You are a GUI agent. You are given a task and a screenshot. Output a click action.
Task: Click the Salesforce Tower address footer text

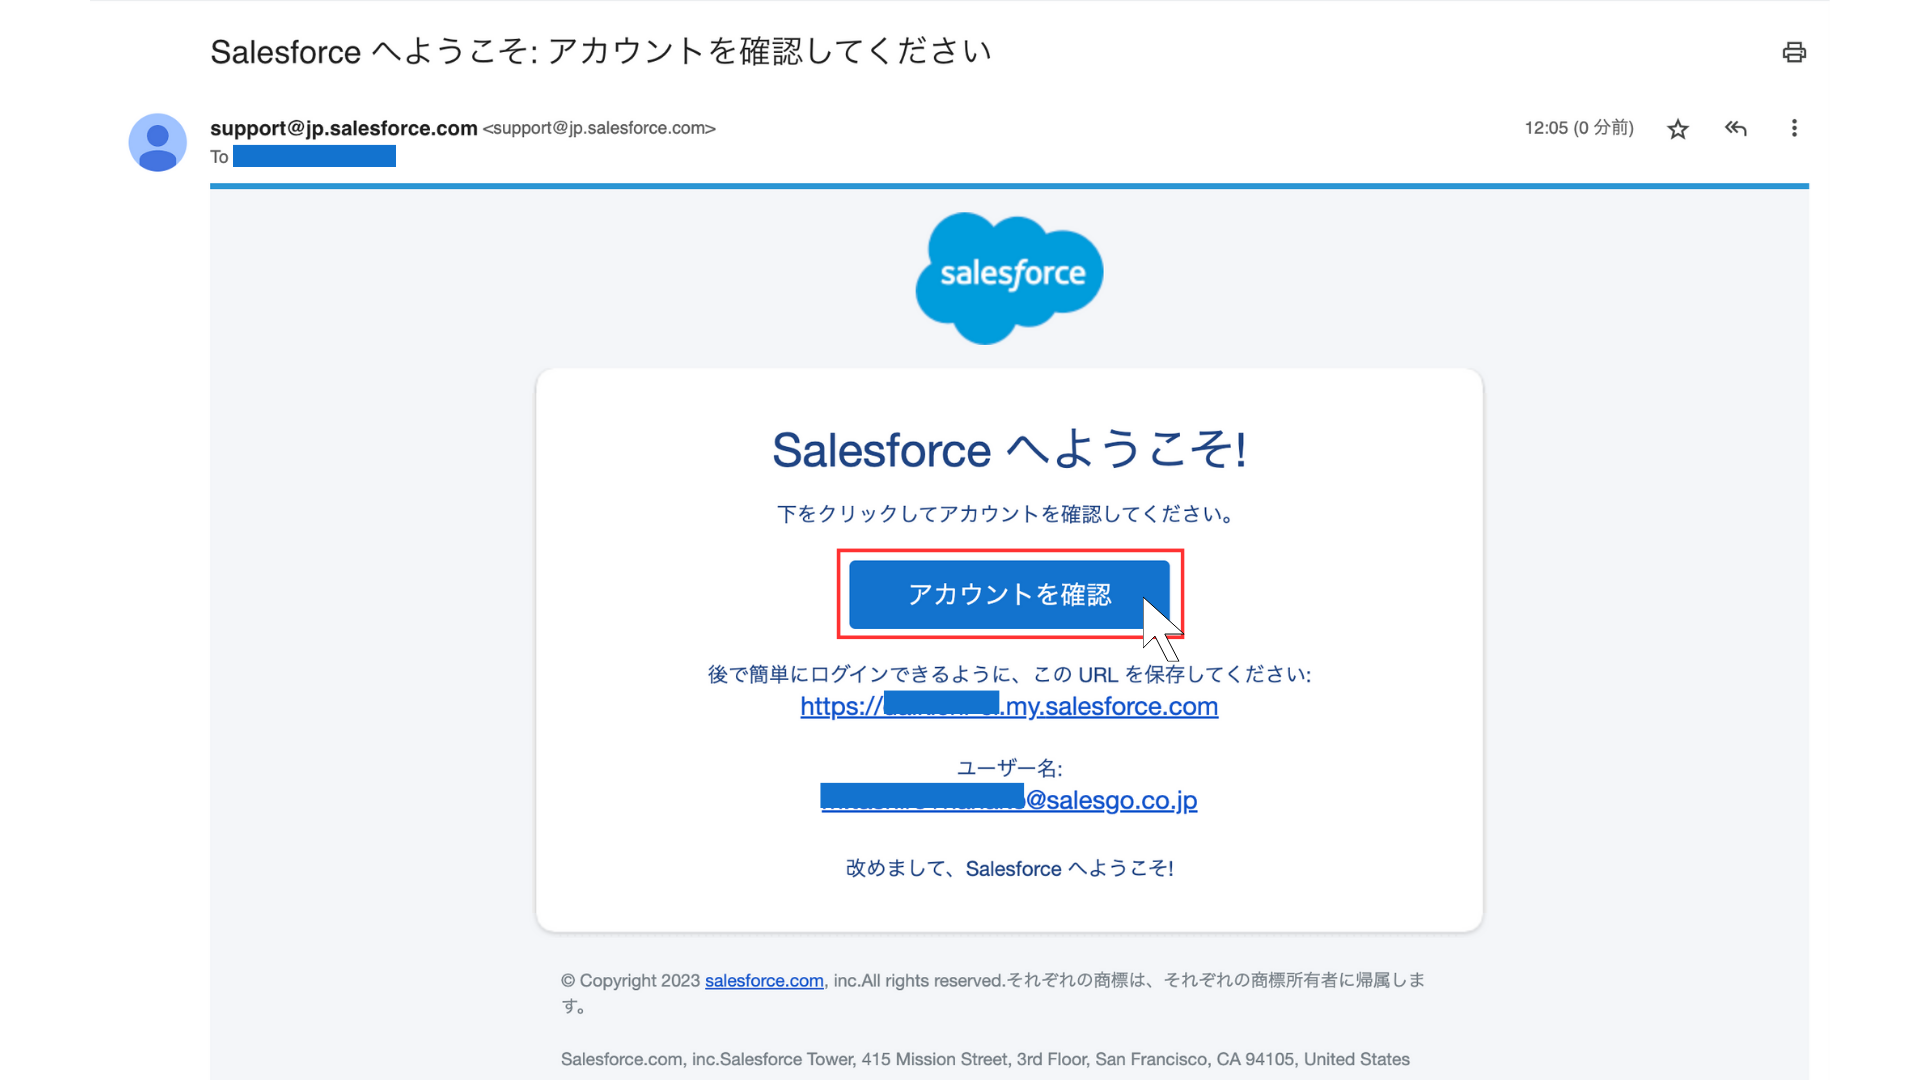tap(985, 1059)
